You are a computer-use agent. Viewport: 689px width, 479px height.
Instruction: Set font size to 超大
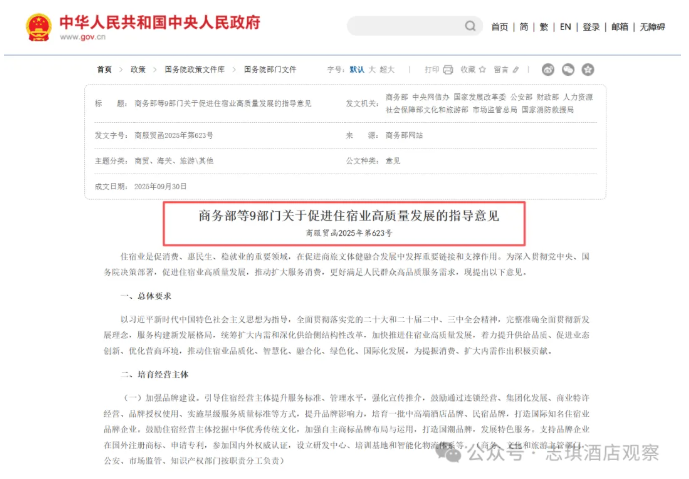pos(387,70)
